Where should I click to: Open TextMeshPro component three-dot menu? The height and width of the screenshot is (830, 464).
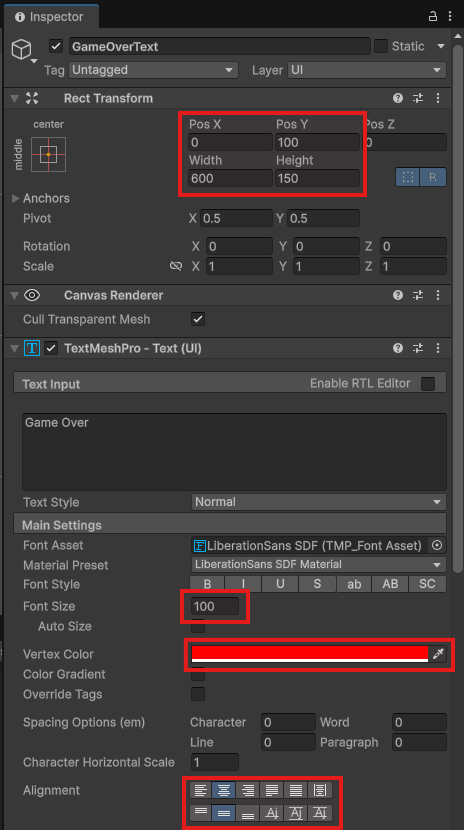coord(438,348)
